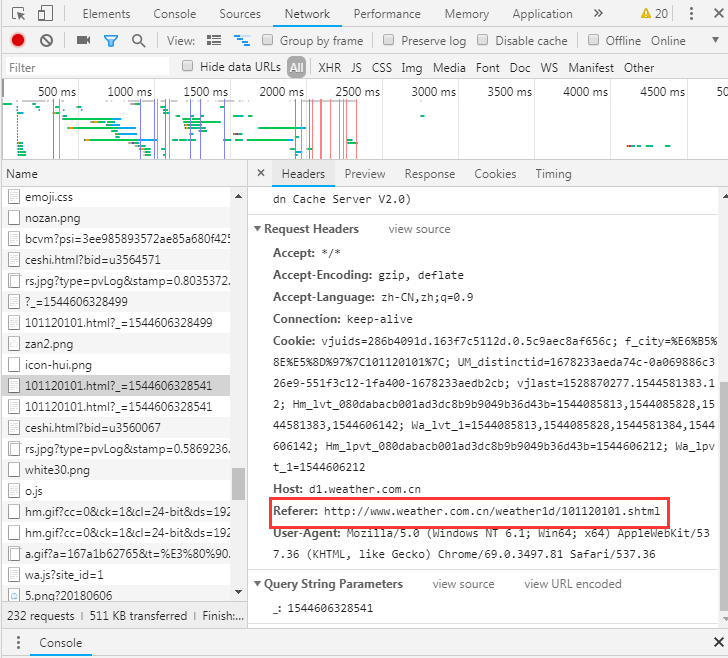
Task: Enable Group by frame checkbox
Action: point(267,40)
